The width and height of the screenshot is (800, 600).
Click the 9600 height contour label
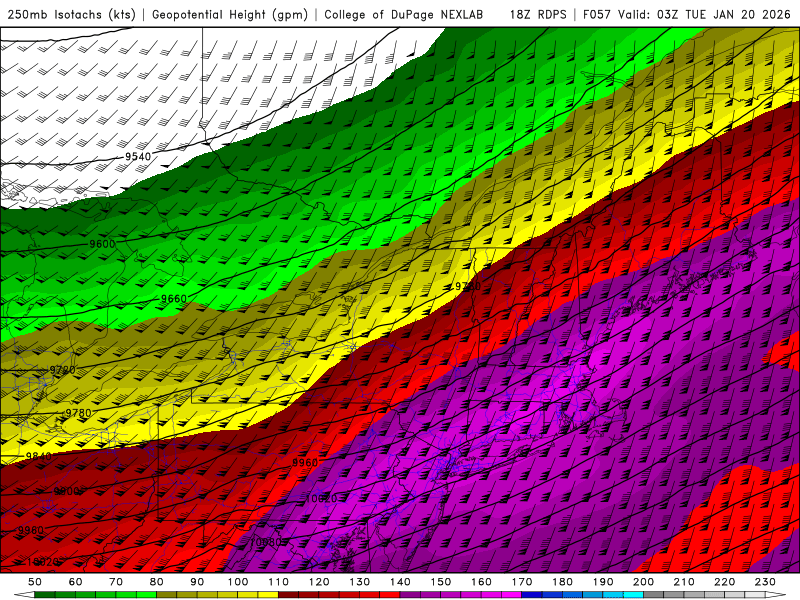tap(102, 244)
